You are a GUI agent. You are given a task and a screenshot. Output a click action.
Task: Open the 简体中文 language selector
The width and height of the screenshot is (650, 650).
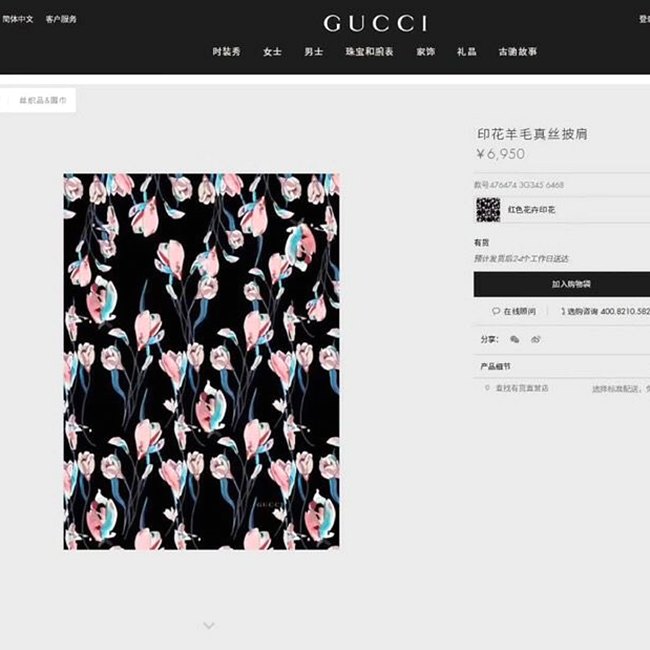pos(17,19)
